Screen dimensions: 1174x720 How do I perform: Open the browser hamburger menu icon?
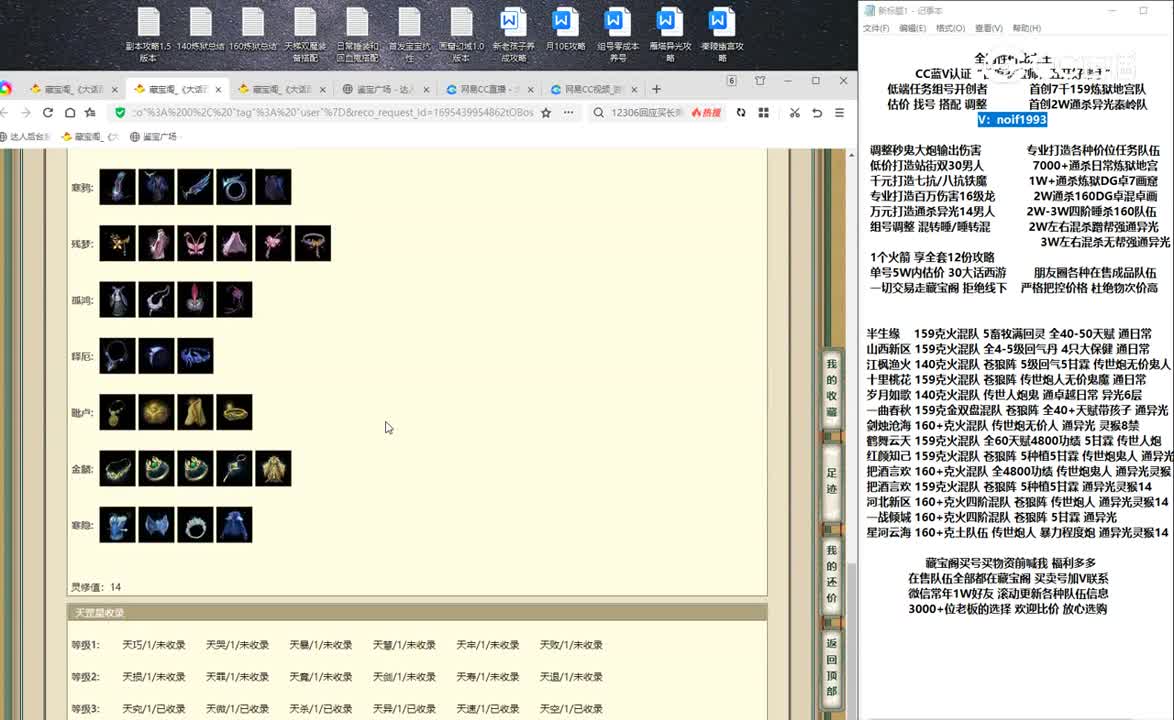(x=839, y=112)
